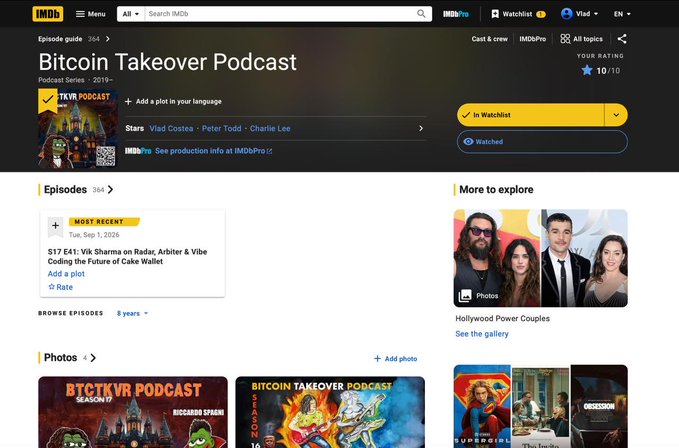Open the IMDbPro link beside Cast & crew

tap(533, 39)
